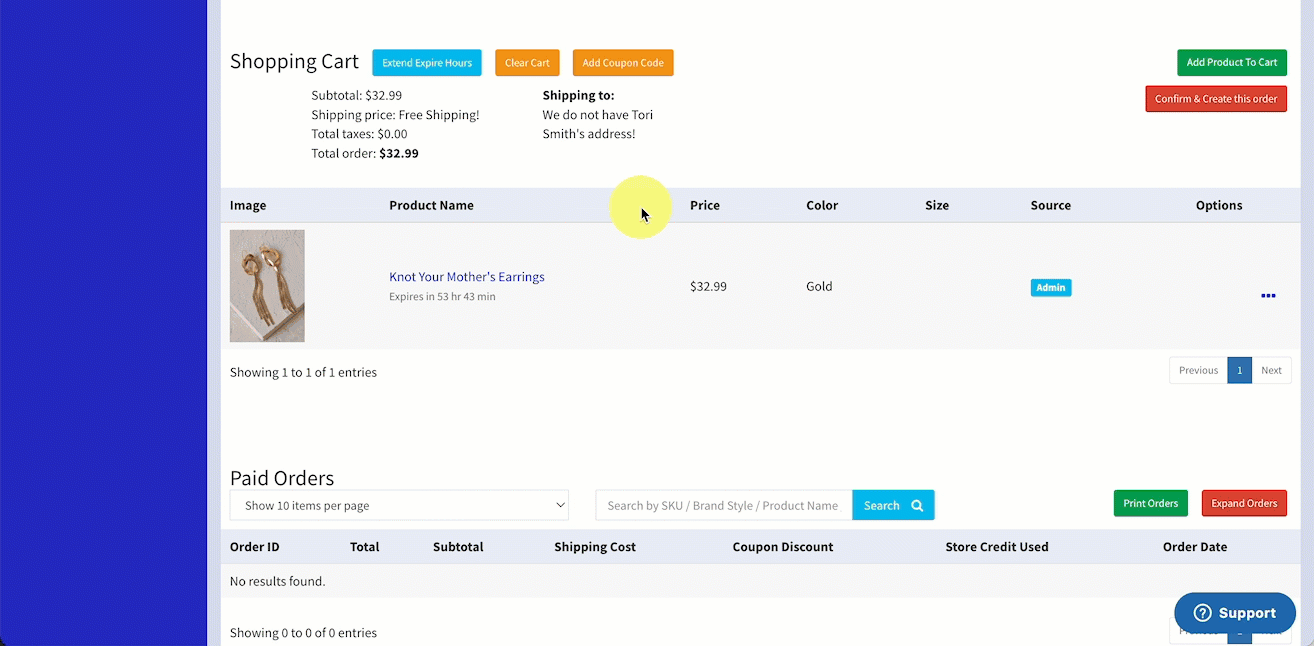The width and height of the screenshot is (1314, 646).
Task: Go to Next page of cart entries
Action: [x=1271, y=370]
